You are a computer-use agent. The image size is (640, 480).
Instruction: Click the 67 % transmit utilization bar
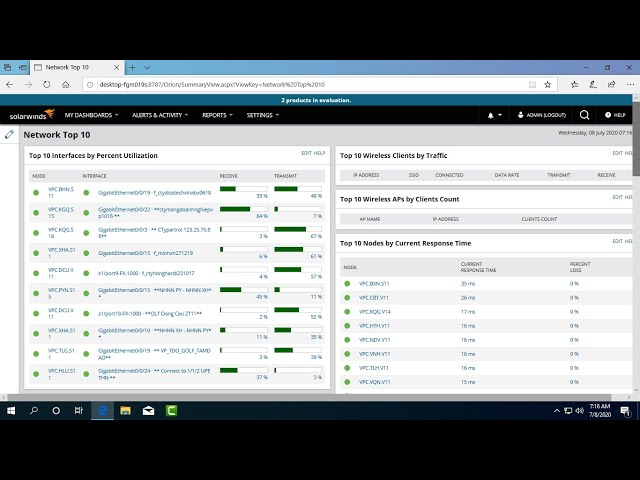298,229
